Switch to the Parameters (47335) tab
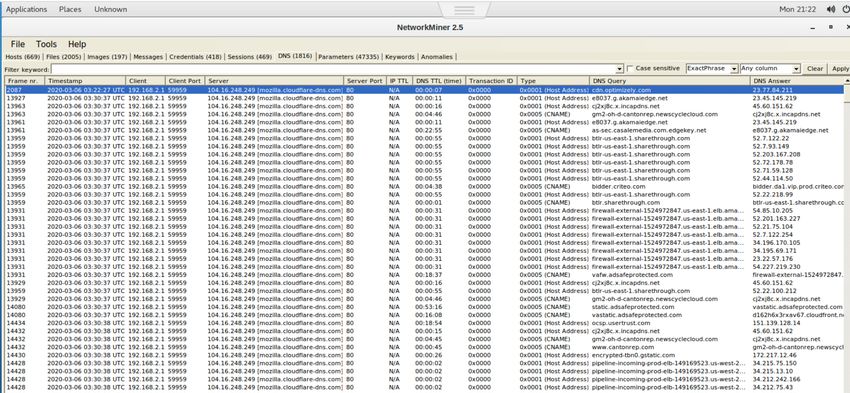The image size is (850, 393). 348,56
